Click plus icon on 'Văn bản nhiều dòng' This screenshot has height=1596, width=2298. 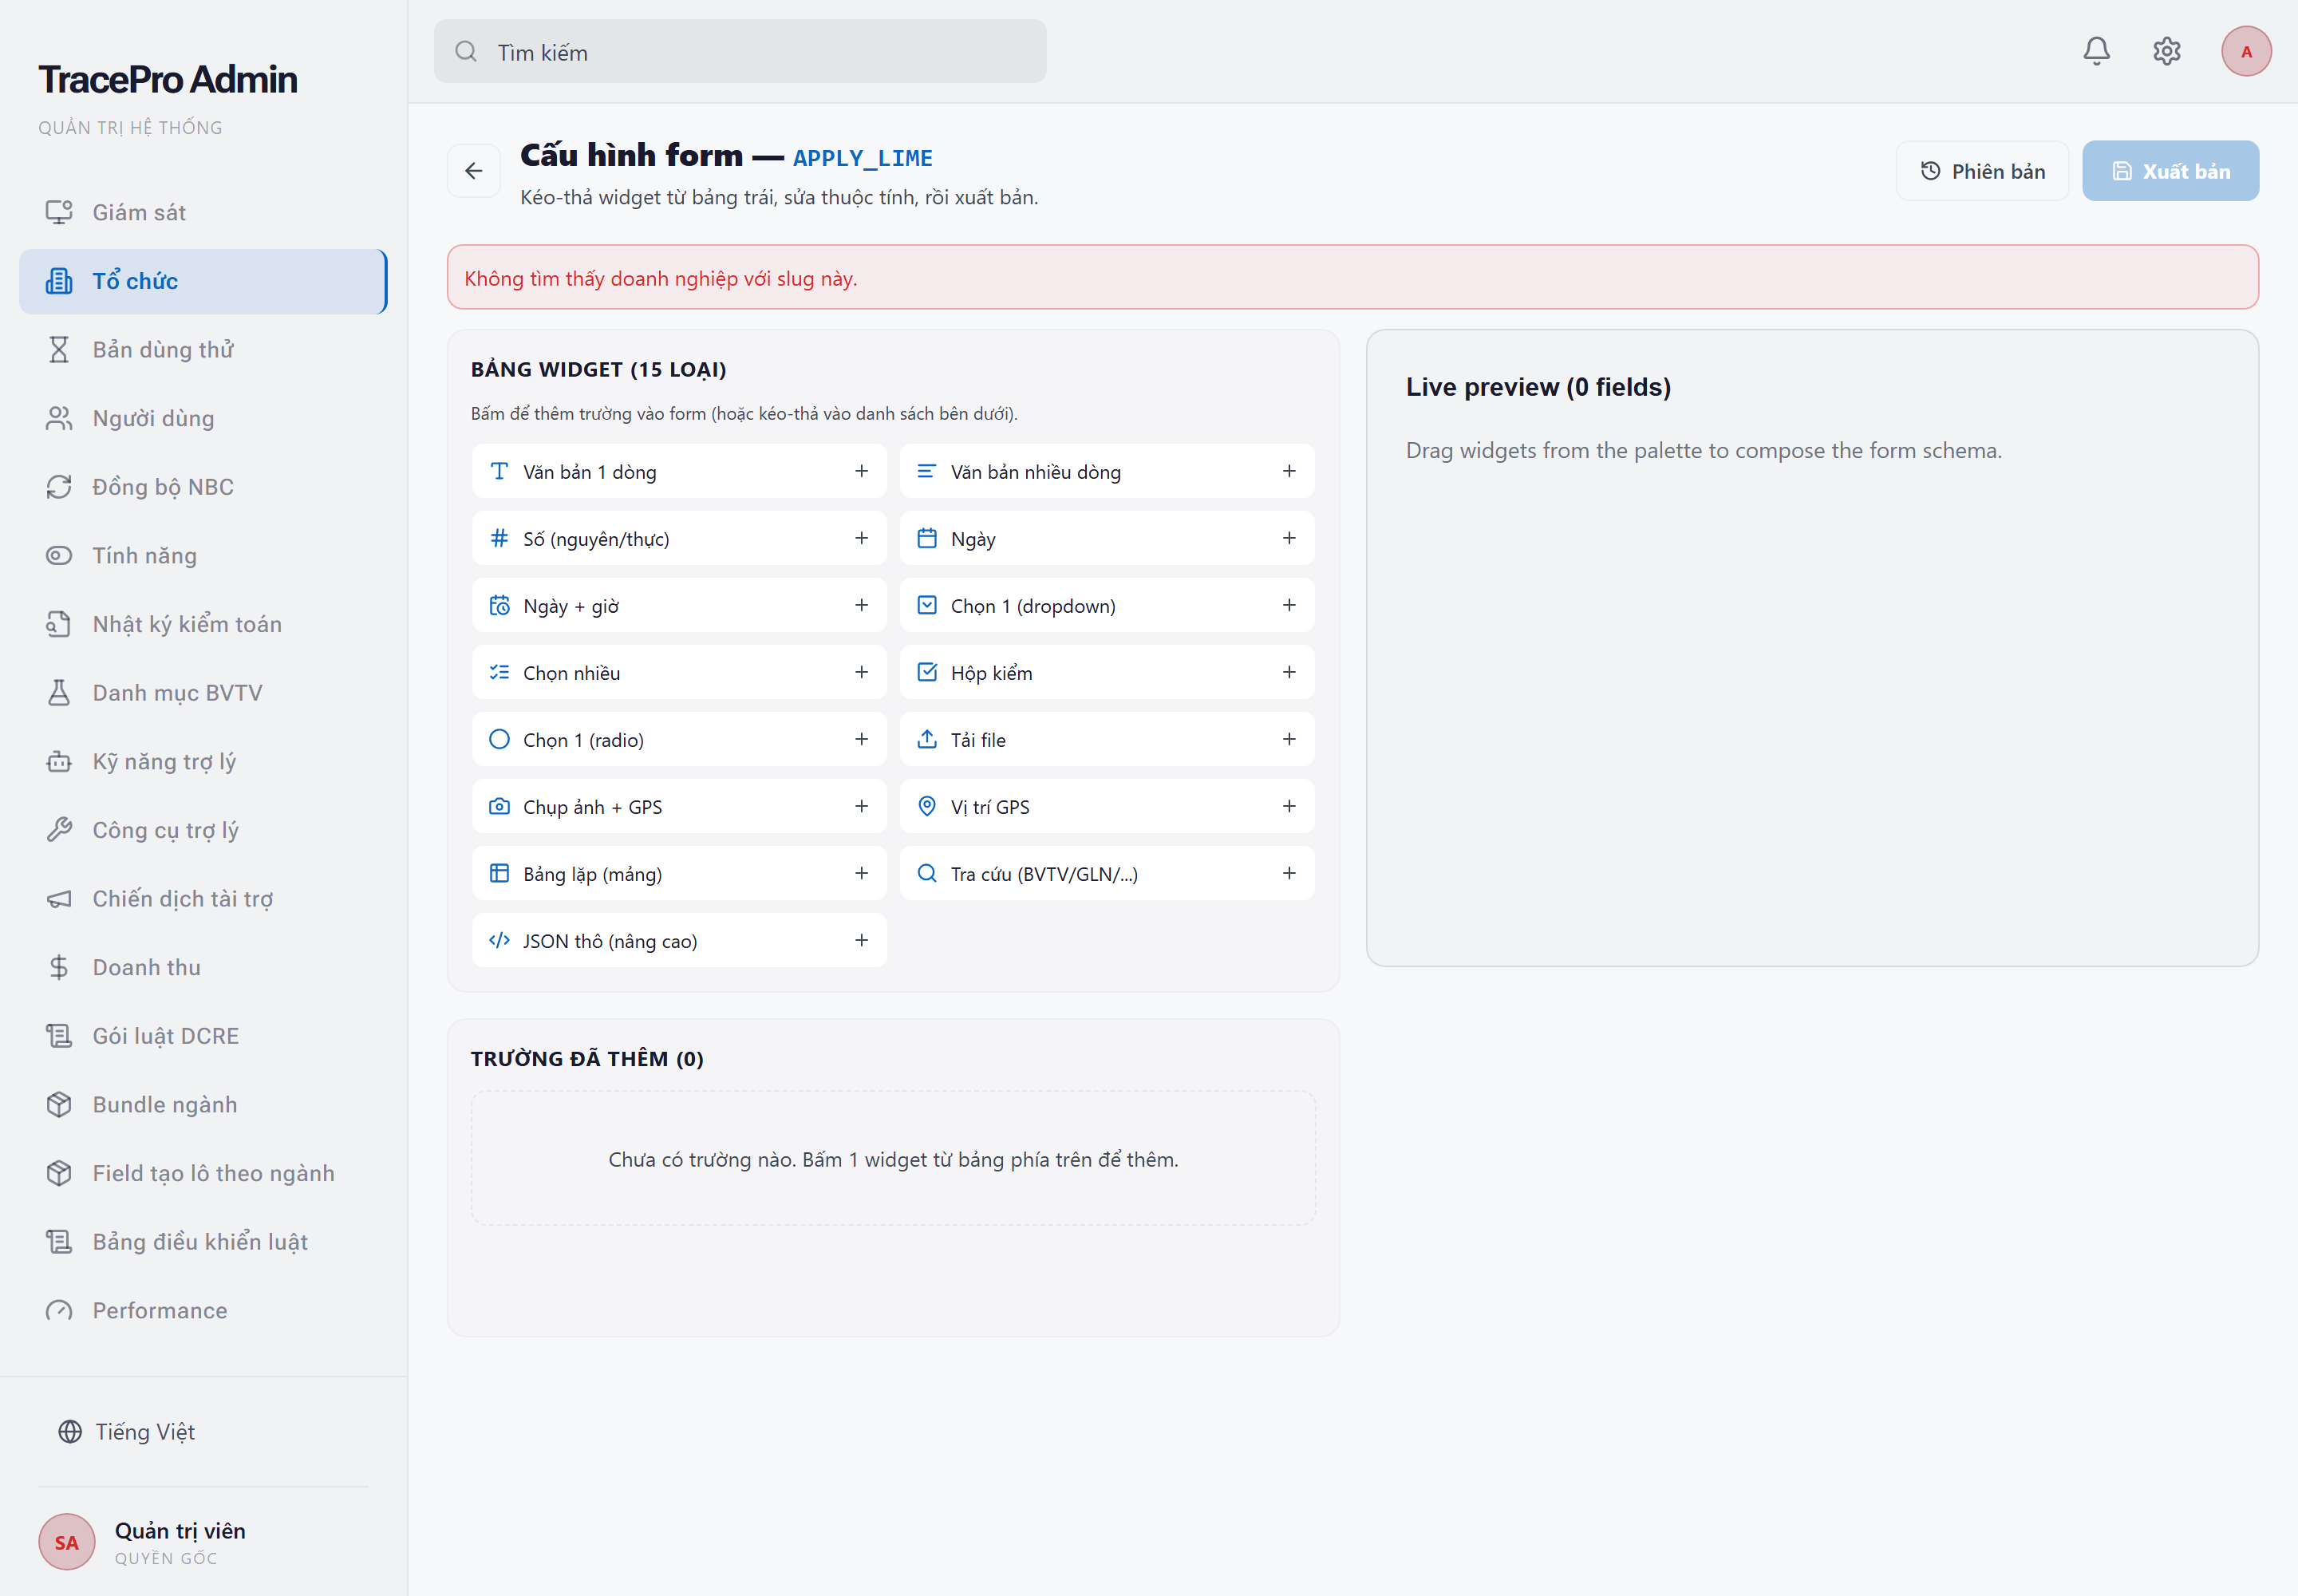click(1289, 471)
